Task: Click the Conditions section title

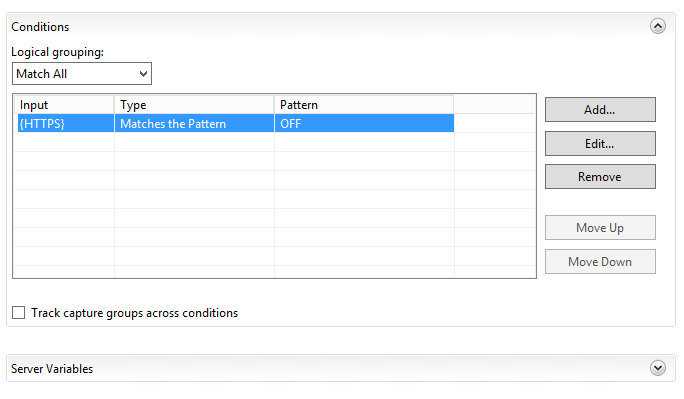Action: [40, 27]
